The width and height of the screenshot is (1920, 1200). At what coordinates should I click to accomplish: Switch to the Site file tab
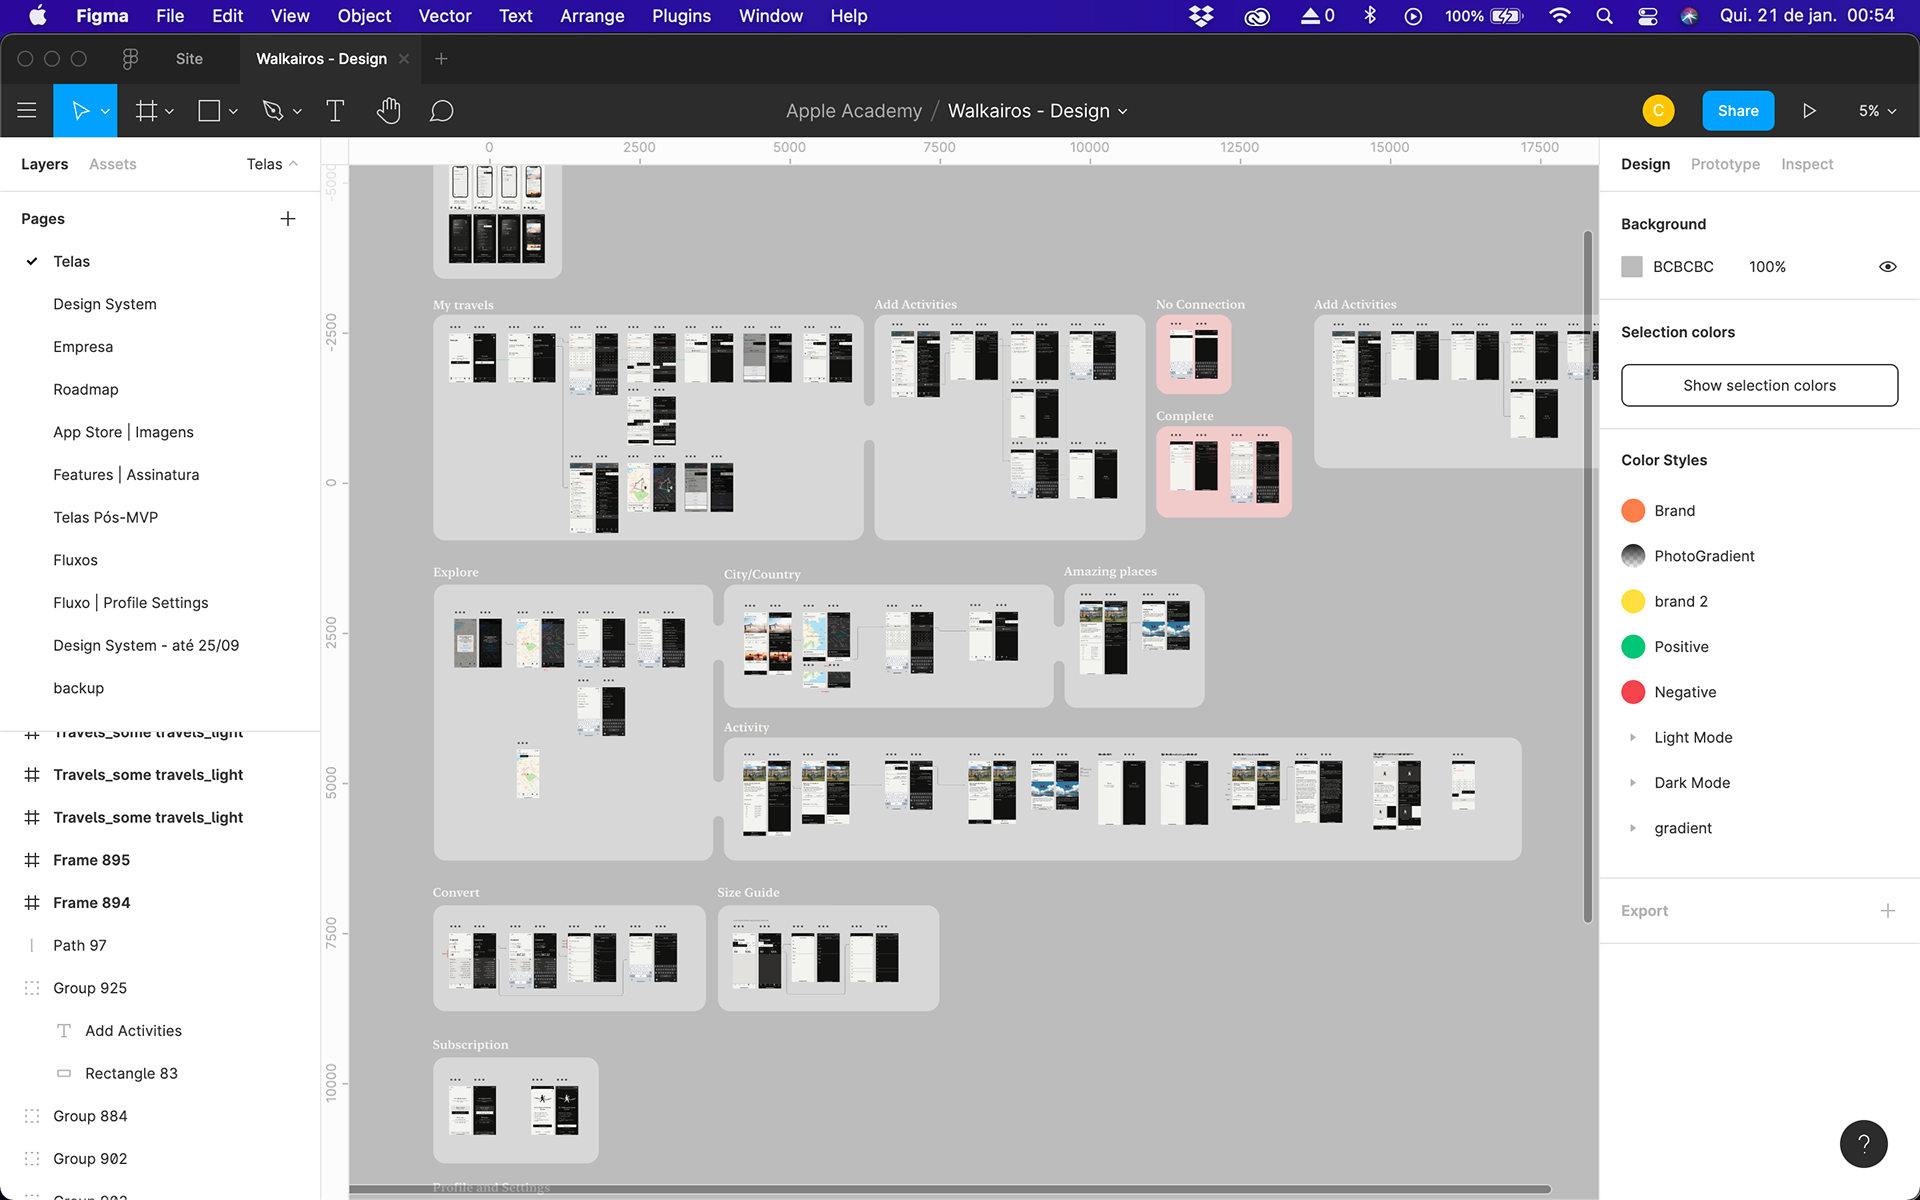pyautogui.click(x=189, y=59)
